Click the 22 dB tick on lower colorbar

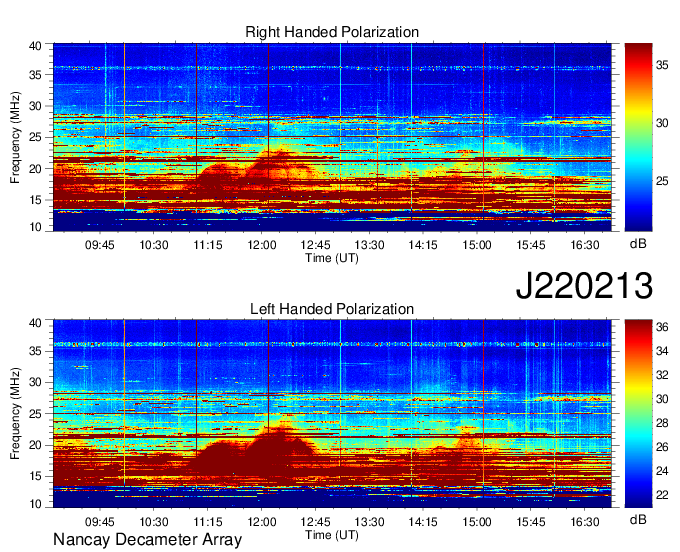(x=662, y=495)
